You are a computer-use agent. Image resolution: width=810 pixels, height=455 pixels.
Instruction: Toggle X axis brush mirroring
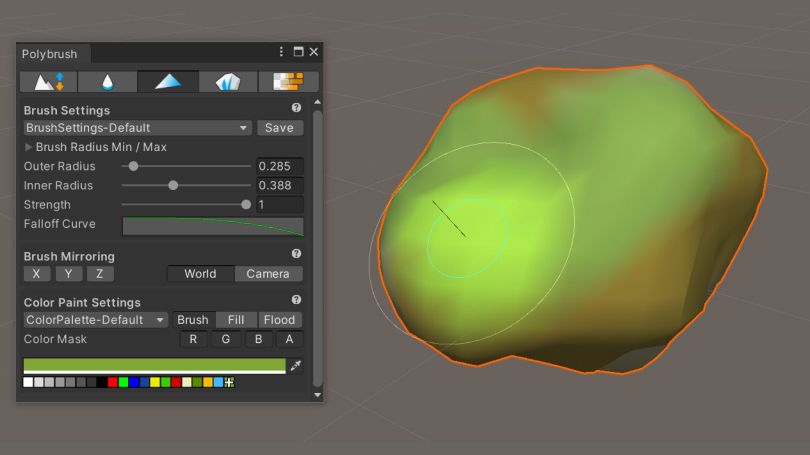(x=37, y=274)
